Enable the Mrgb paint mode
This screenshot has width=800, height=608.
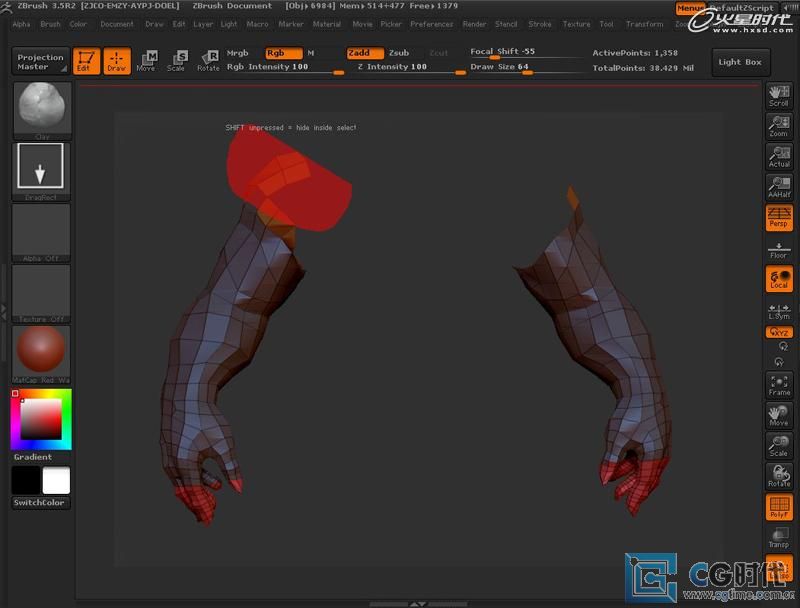coord(237,53)
